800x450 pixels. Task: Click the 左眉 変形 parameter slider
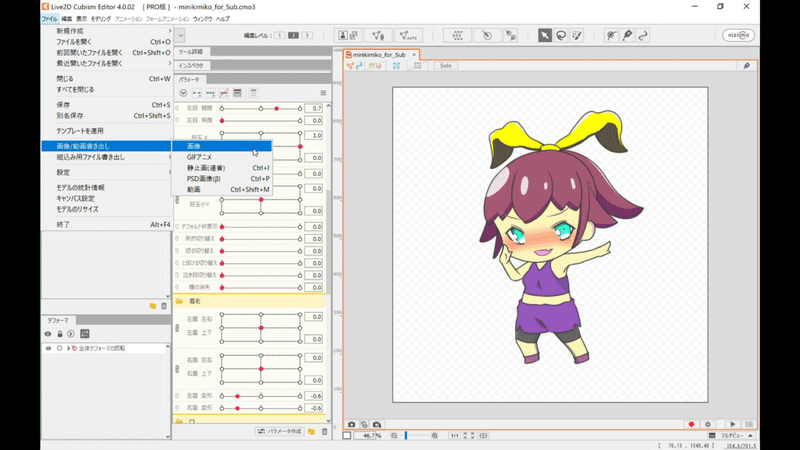coord(261,396)
